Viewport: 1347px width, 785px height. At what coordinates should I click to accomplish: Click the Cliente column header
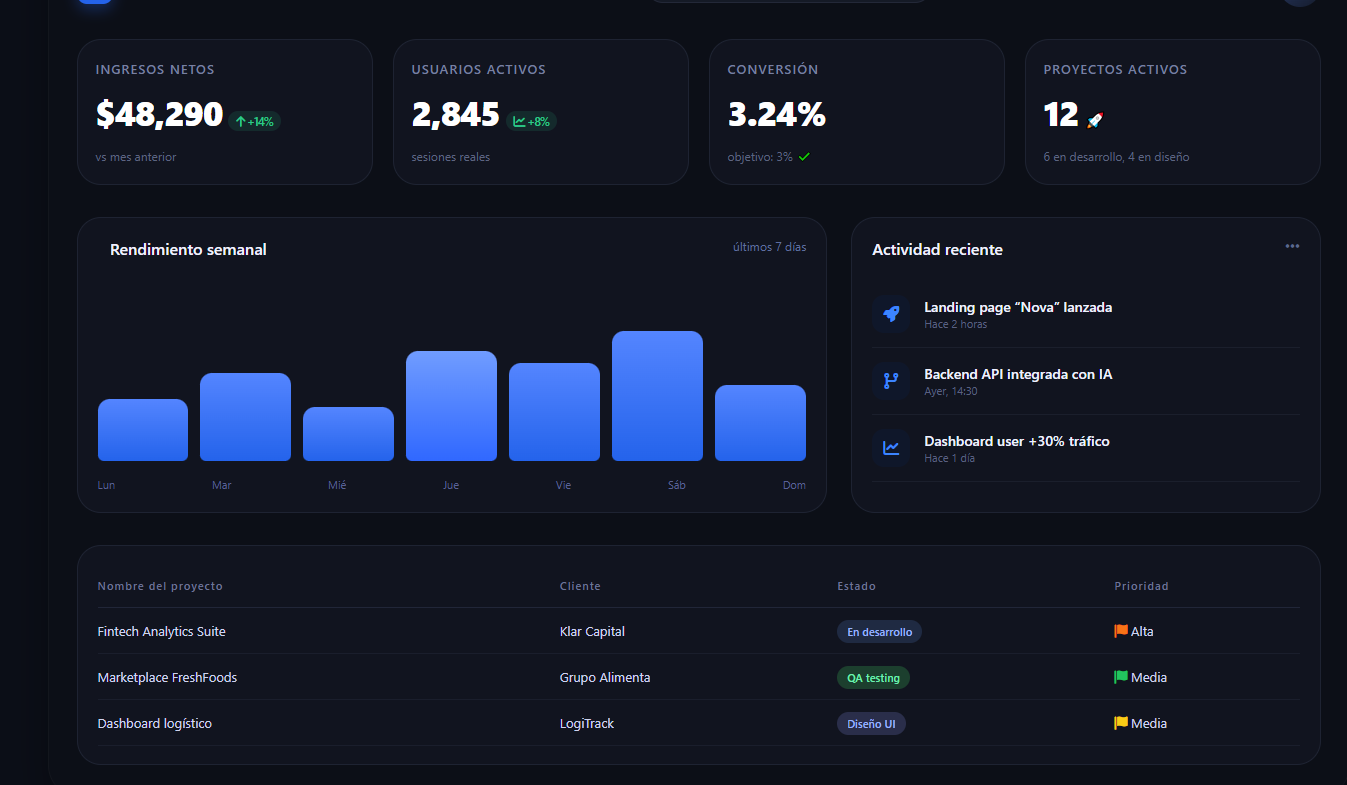(x=580, y=586)
